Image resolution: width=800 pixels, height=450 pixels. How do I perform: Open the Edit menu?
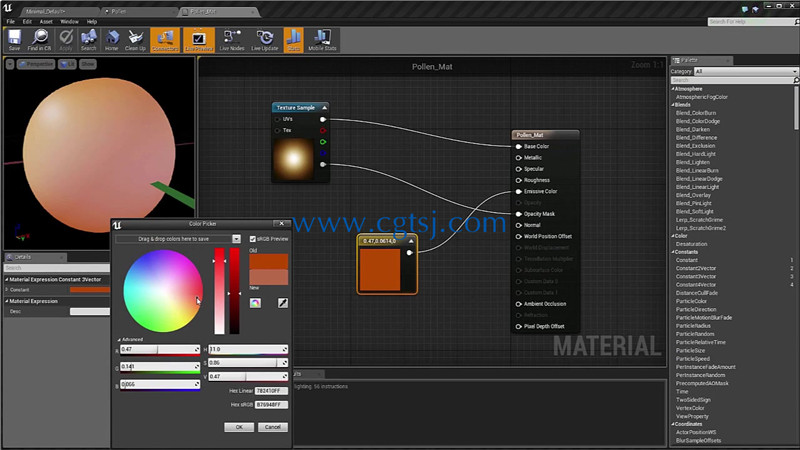pyautogui.click(x=27, y=21)
